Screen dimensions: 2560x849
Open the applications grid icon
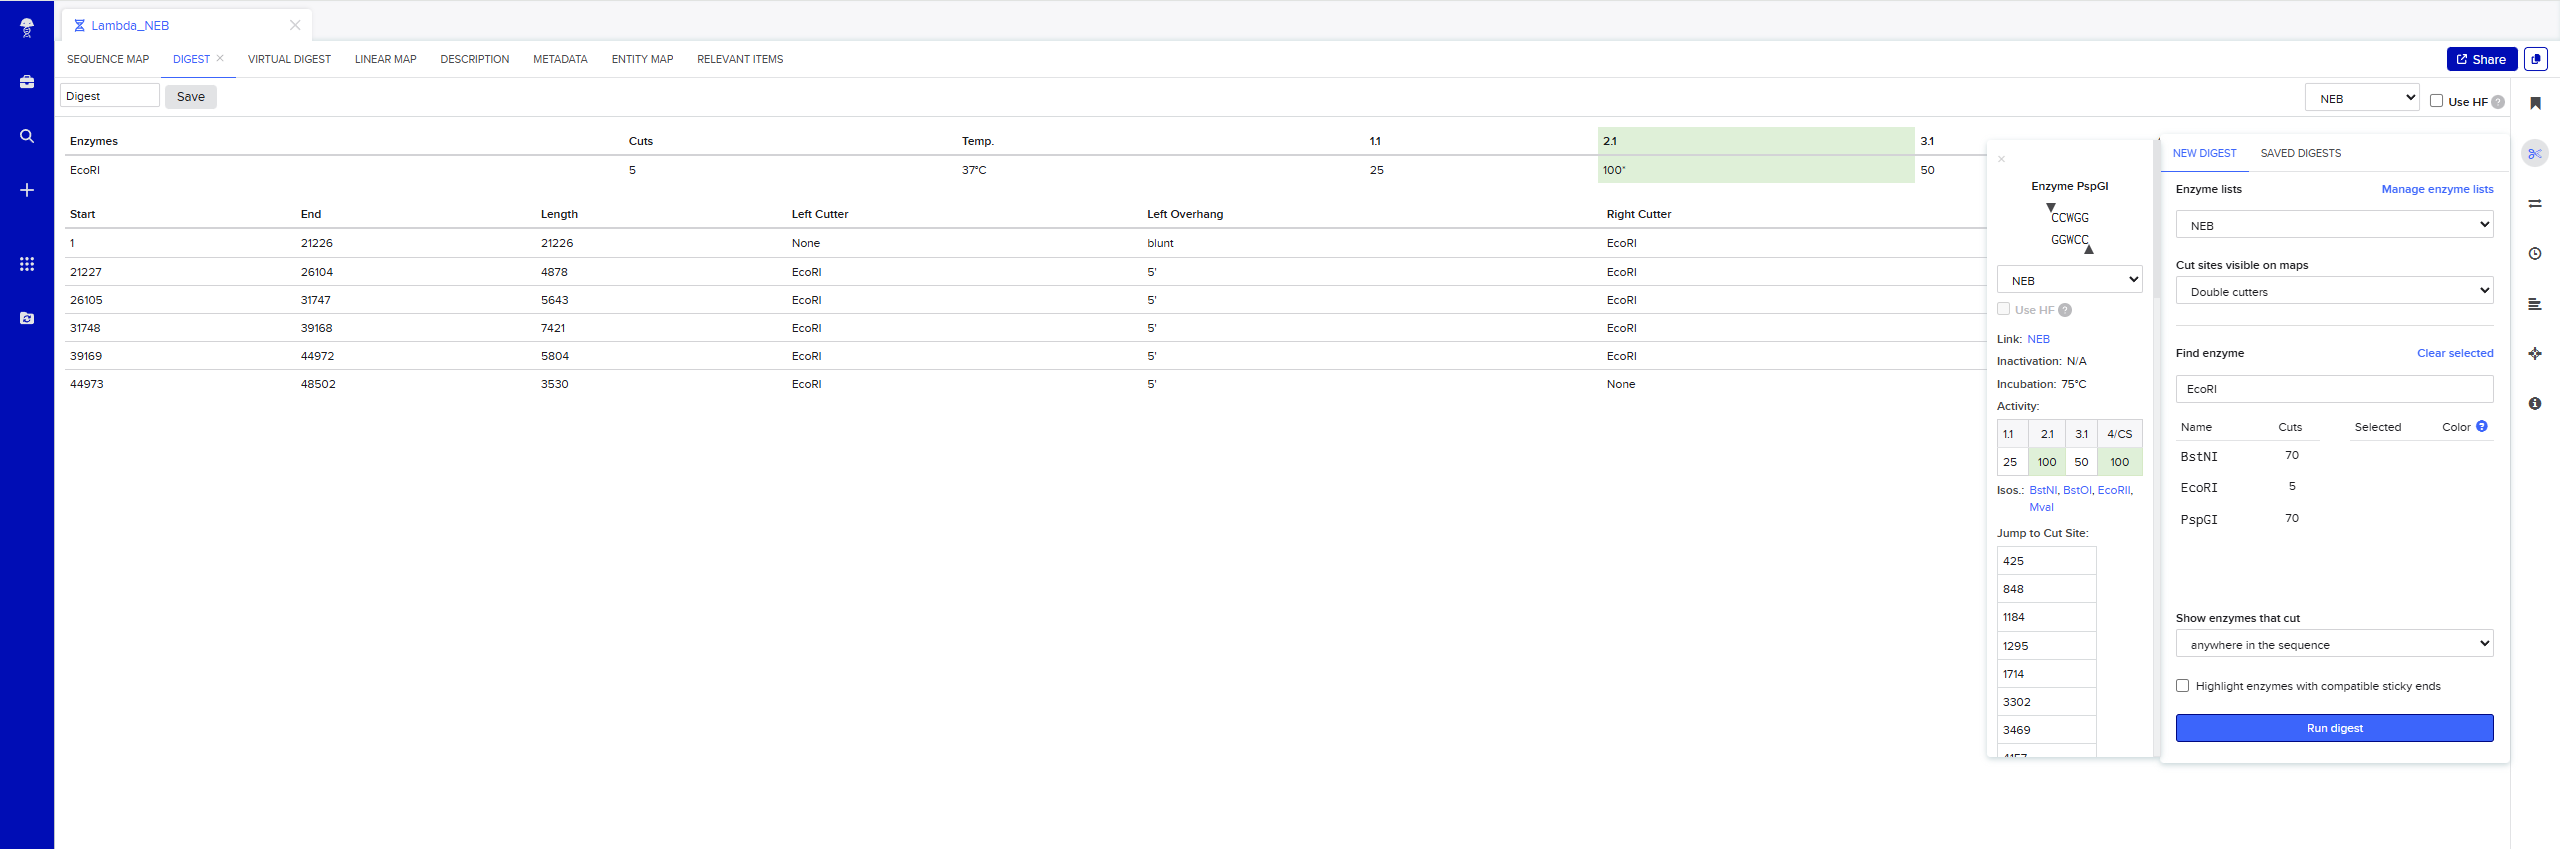(27, 264)
